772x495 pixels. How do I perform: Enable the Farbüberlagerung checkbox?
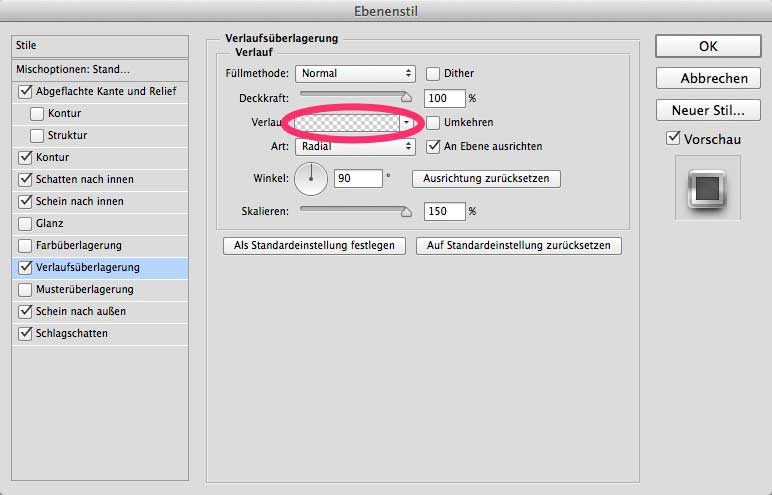coord(25,245)
